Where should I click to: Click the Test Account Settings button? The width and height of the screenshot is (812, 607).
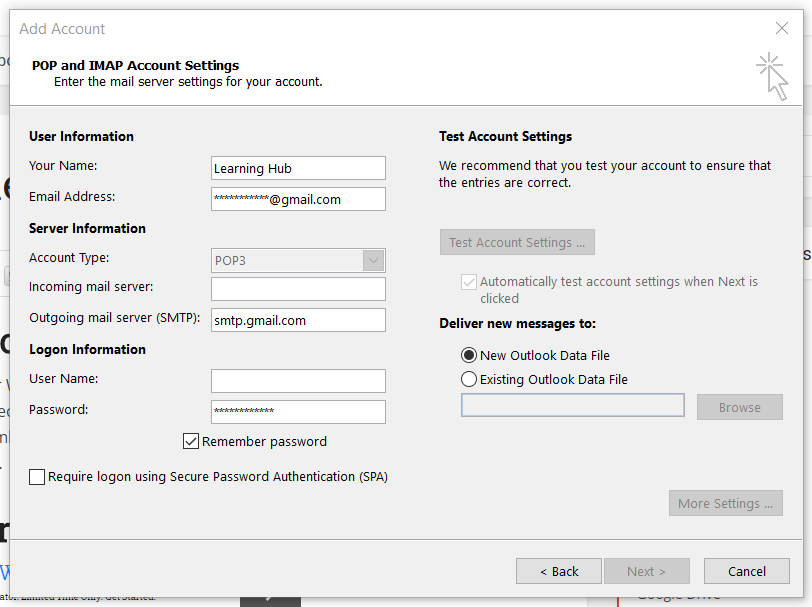click(x=517, y=242)
